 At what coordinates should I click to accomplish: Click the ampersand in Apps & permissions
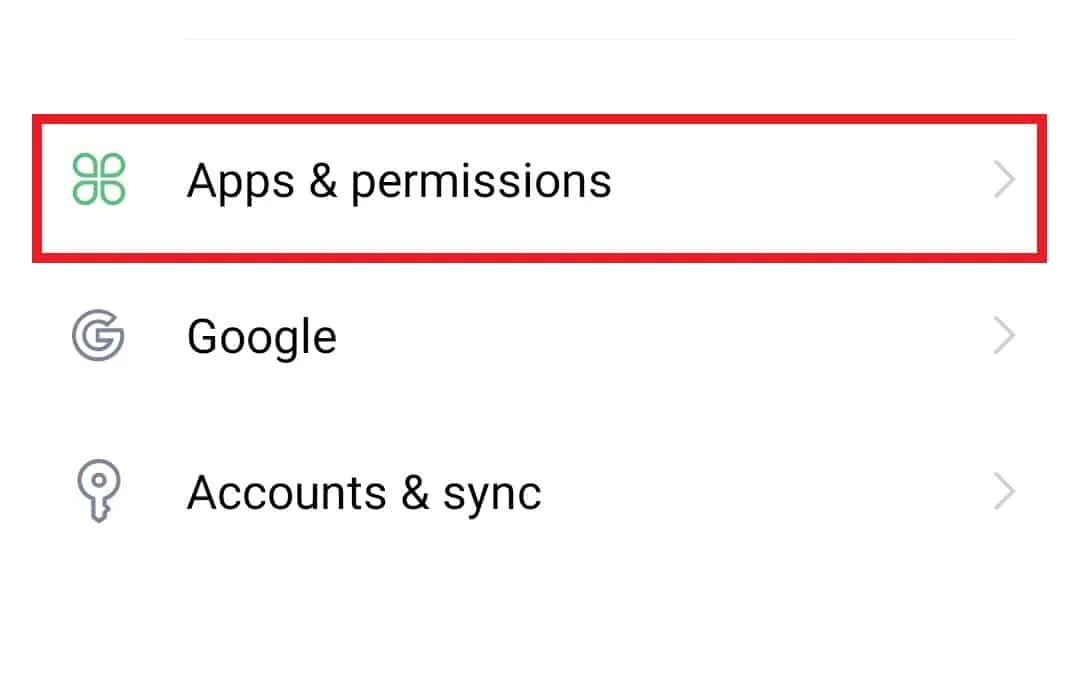click(322, 181)
